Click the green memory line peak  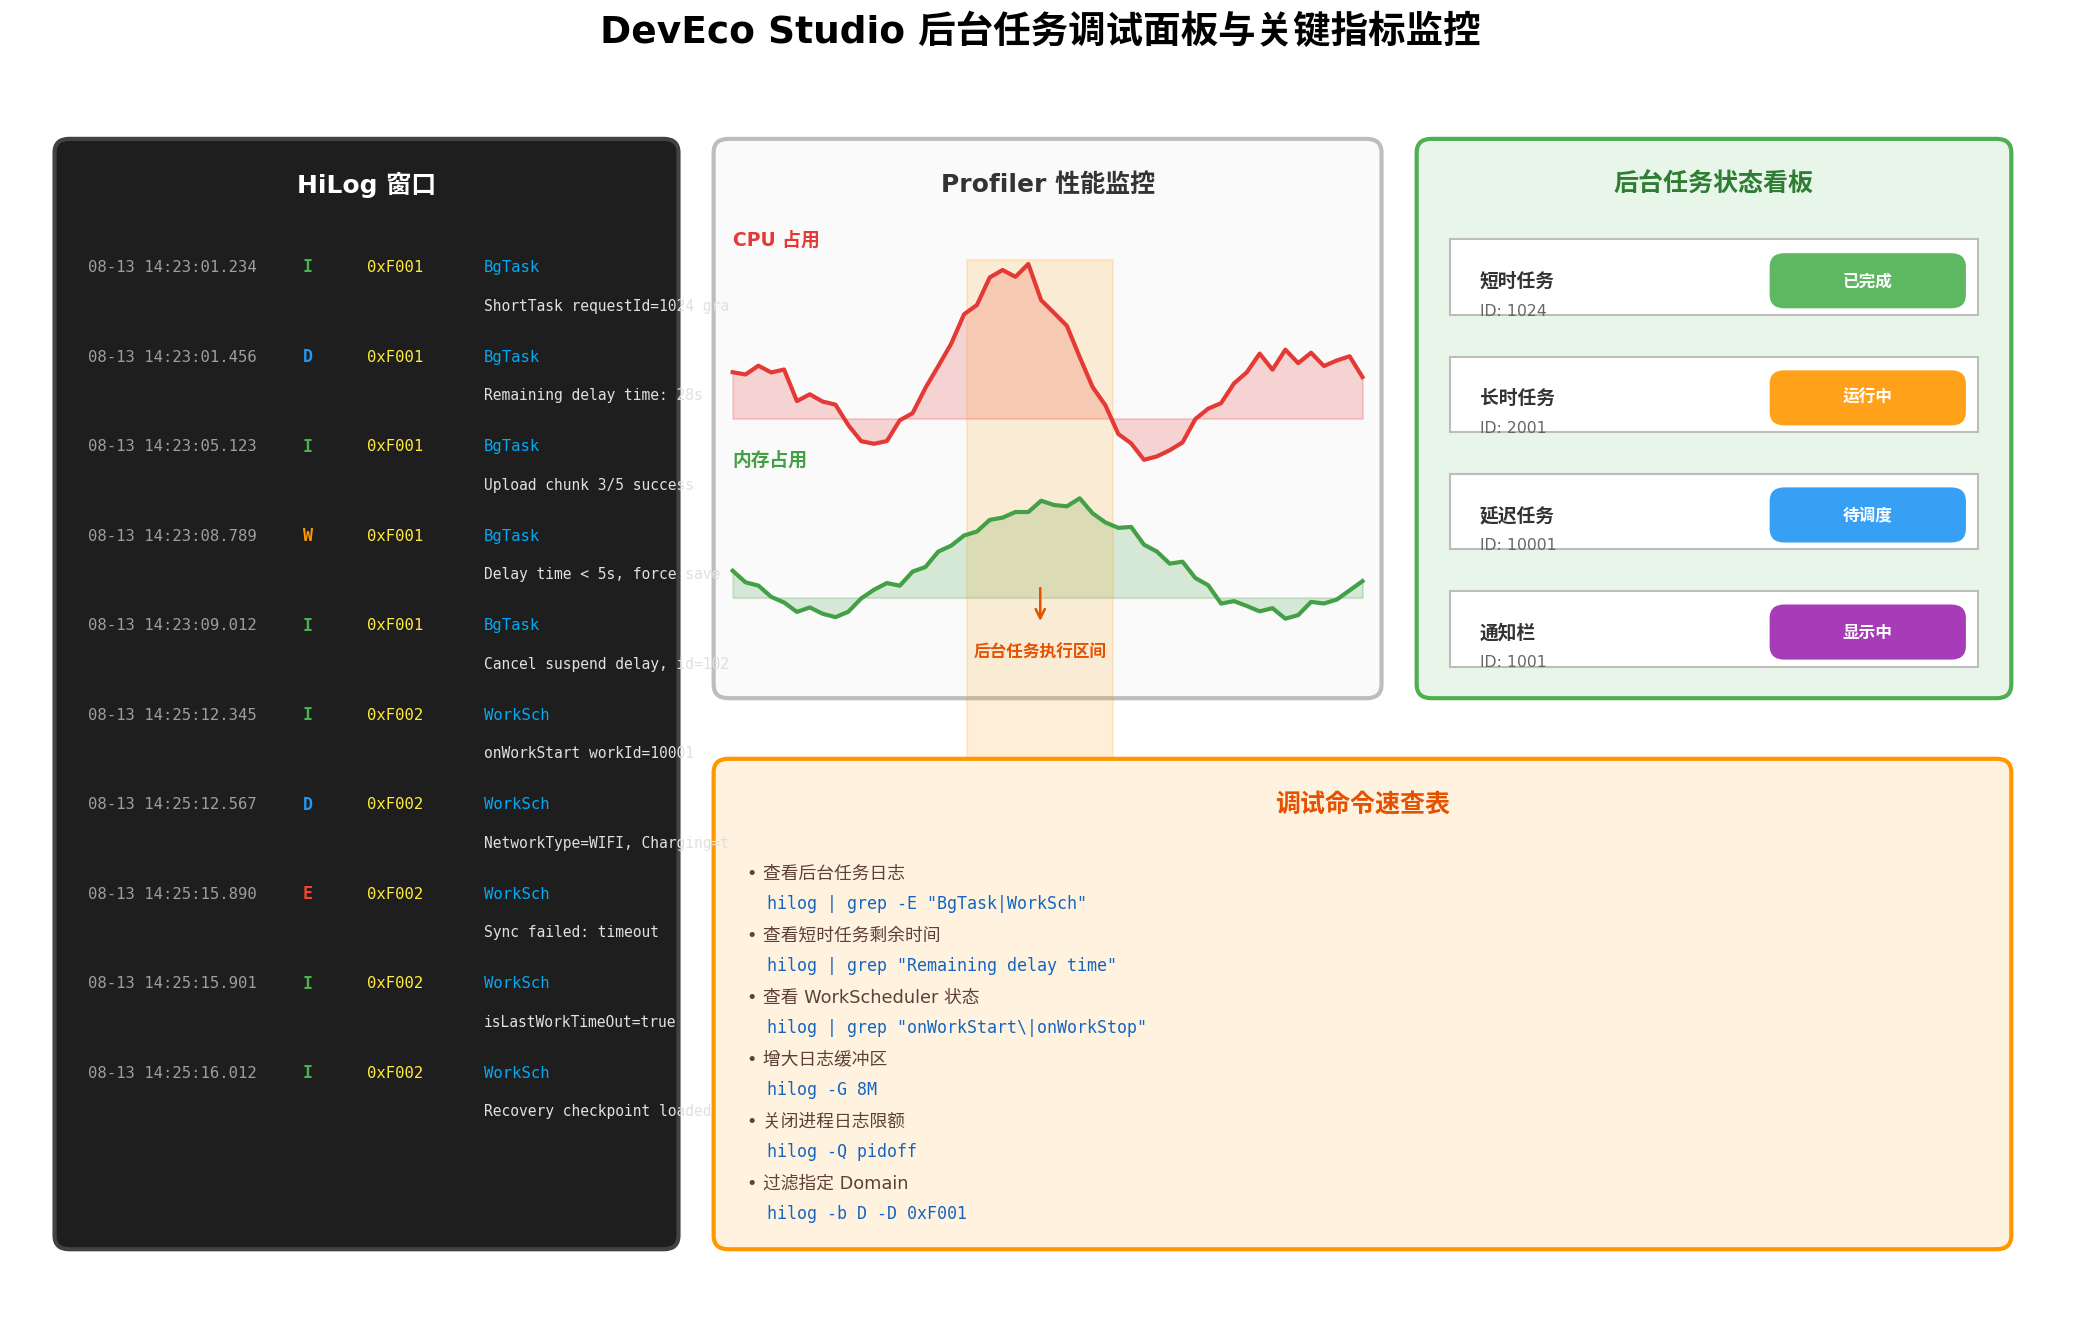(x=1079, y=498)
